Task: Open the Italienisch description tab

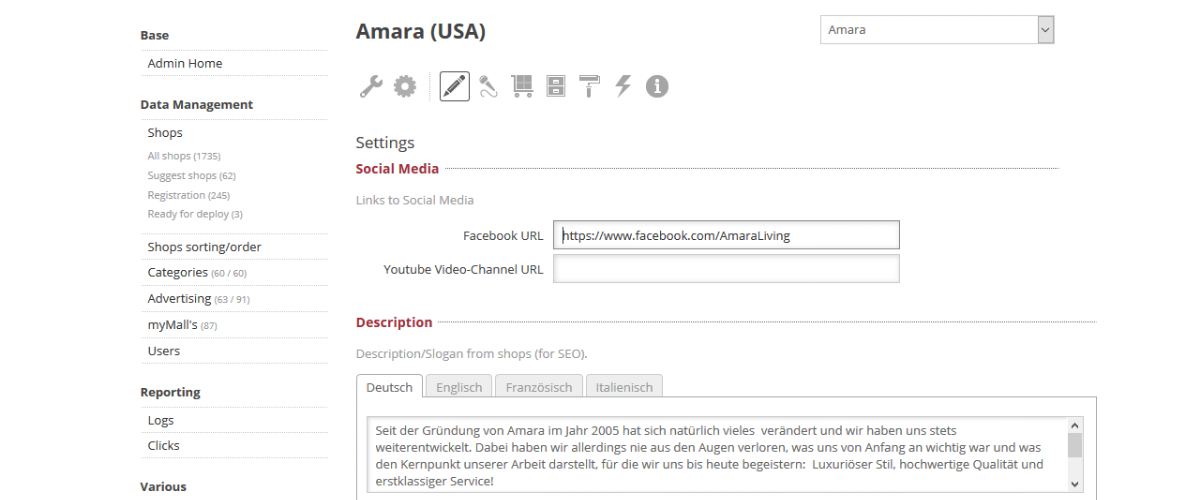Action: click(624, 387)
